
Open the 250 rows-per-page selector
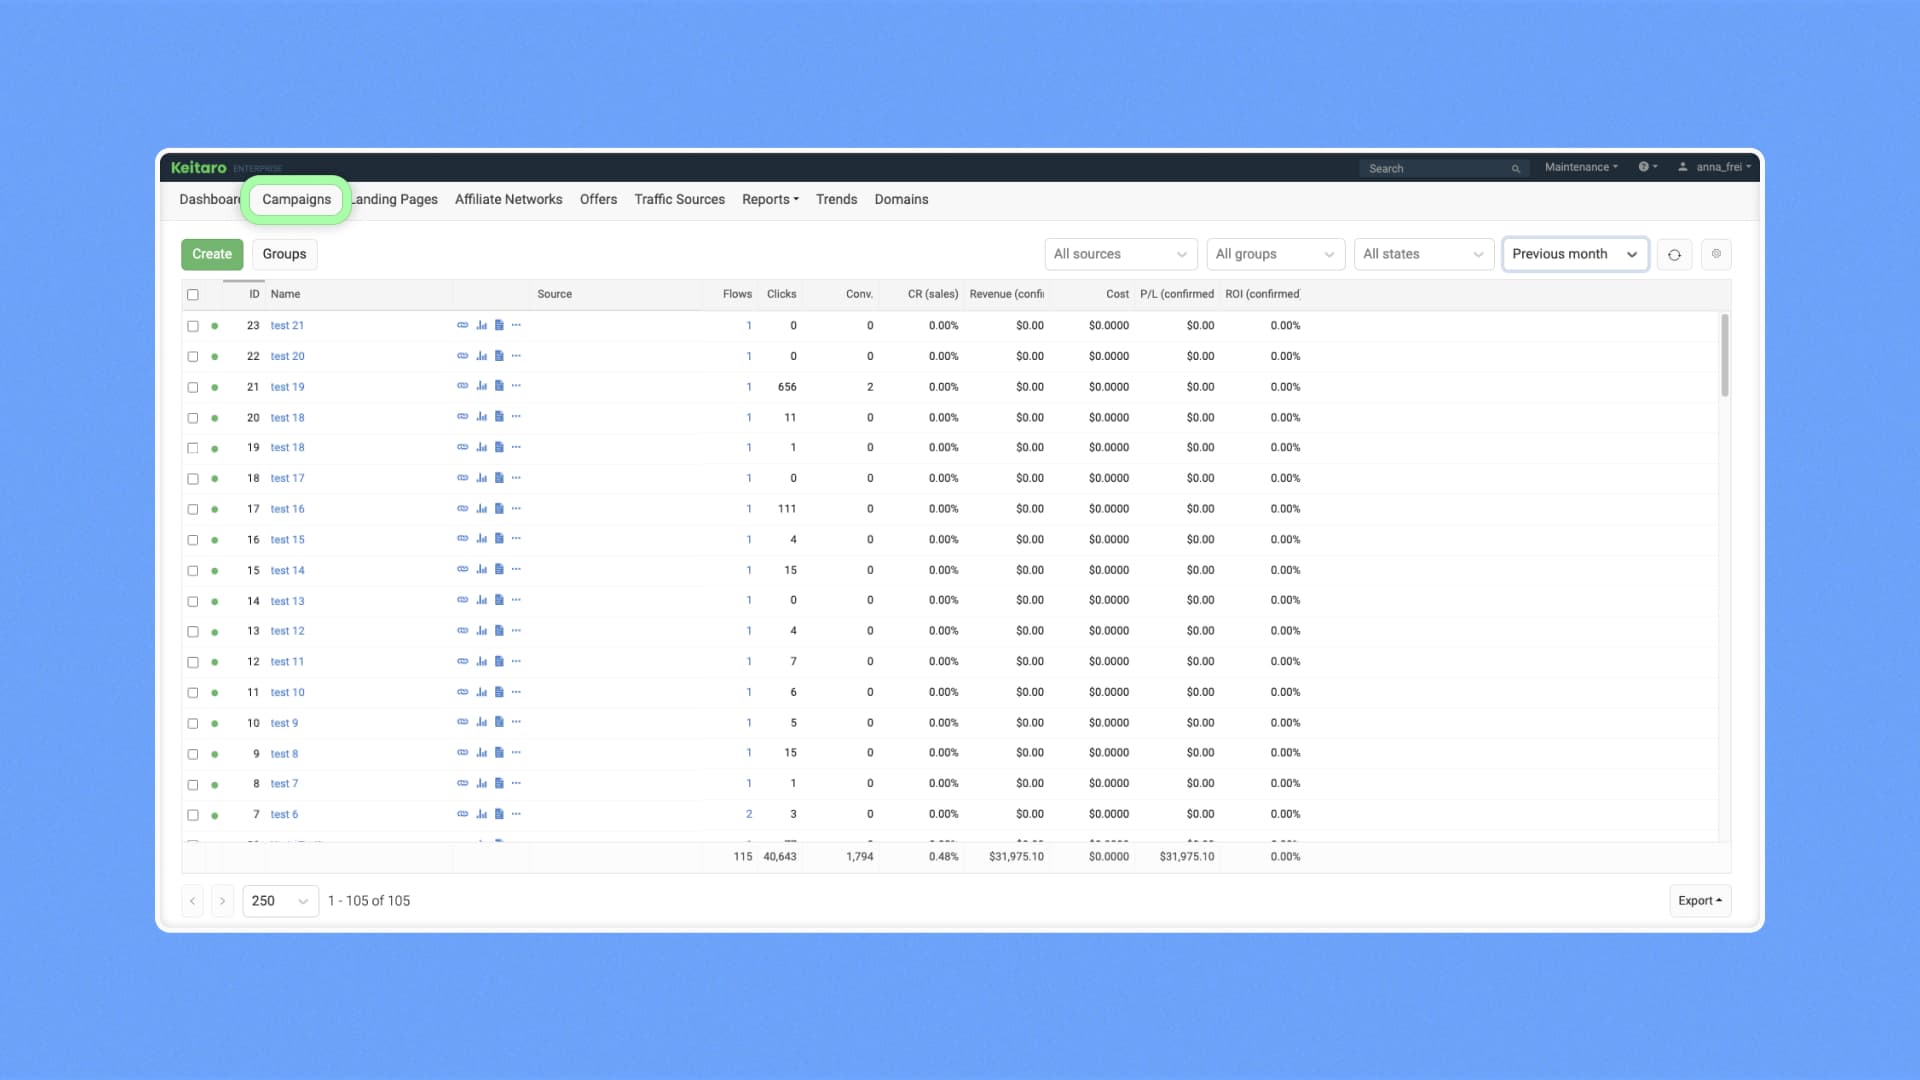pos(280,900)
